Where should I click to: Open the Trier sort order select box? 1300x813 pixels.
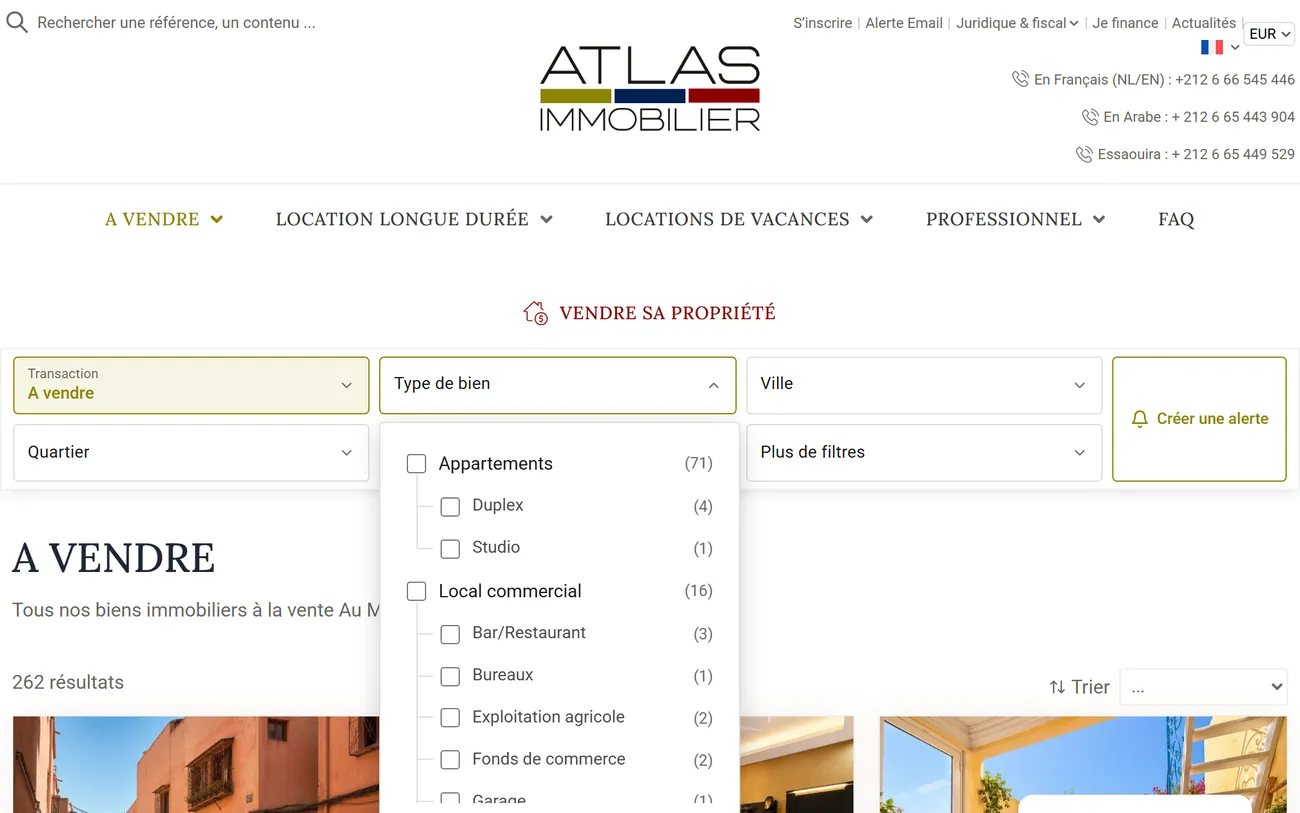click(1203, 687)
